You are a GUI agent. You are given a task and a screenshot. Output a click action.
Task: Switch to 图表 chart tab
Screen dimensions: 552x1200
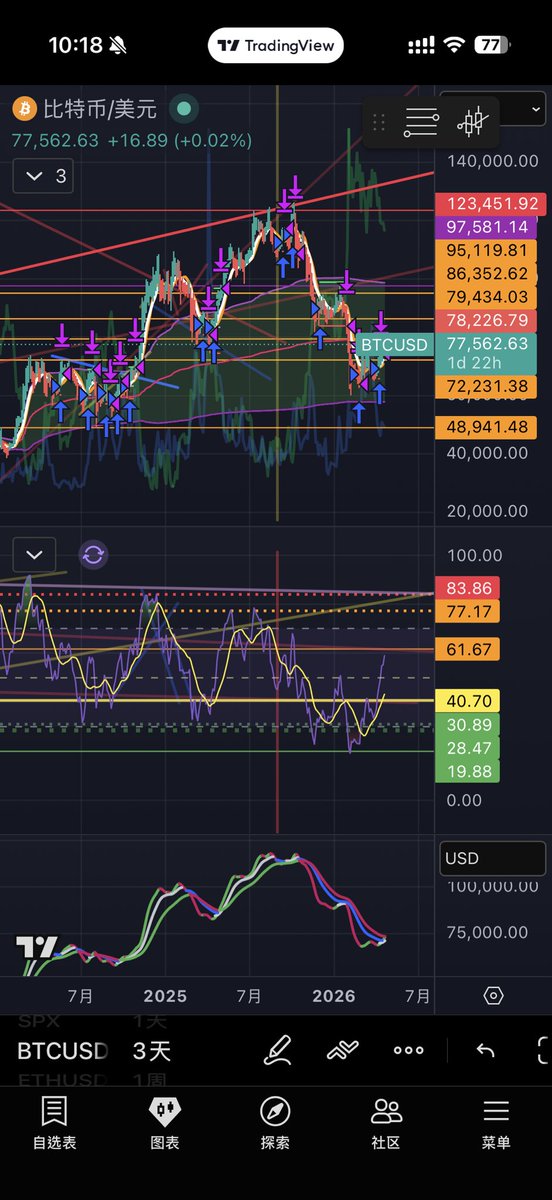pos(164,1123)
